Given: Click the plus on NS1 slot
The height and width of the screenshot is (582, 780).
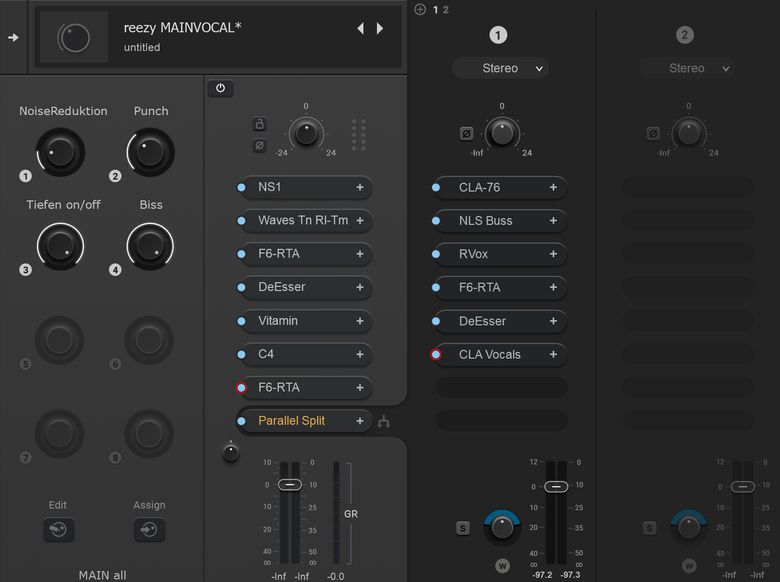Looking at the screenshot, I should (x=360, y=188).
